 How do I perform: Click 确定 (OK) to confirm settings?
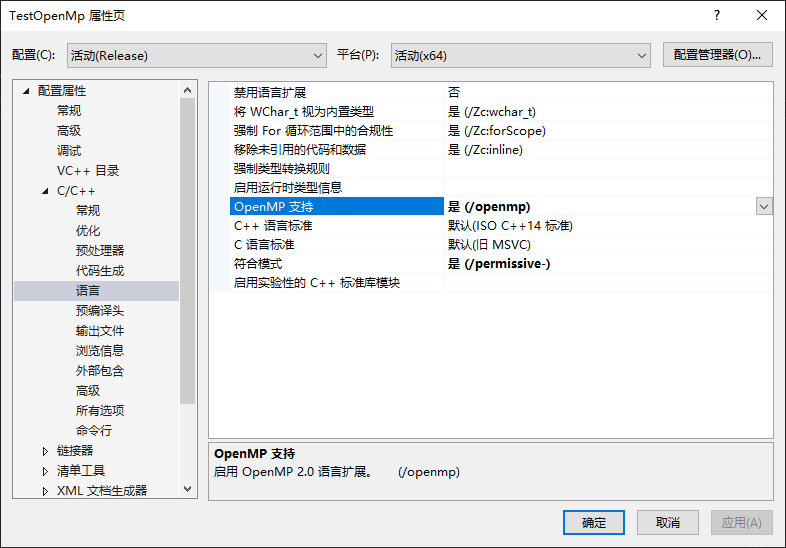coord(594,522)
